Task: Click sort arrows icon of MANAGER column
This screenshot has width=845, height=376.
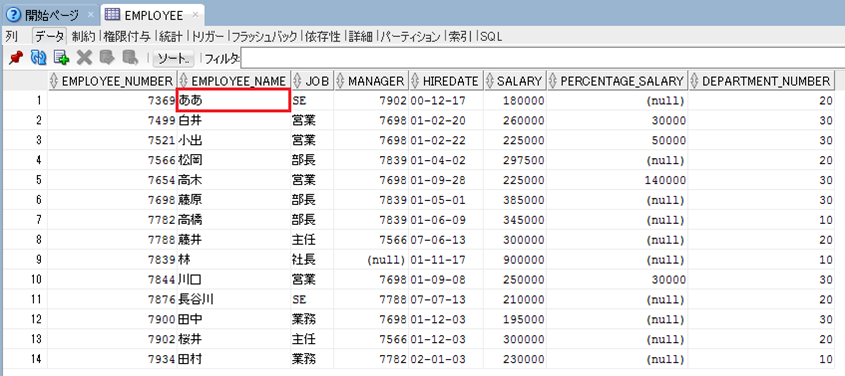Action: (340, 81)
